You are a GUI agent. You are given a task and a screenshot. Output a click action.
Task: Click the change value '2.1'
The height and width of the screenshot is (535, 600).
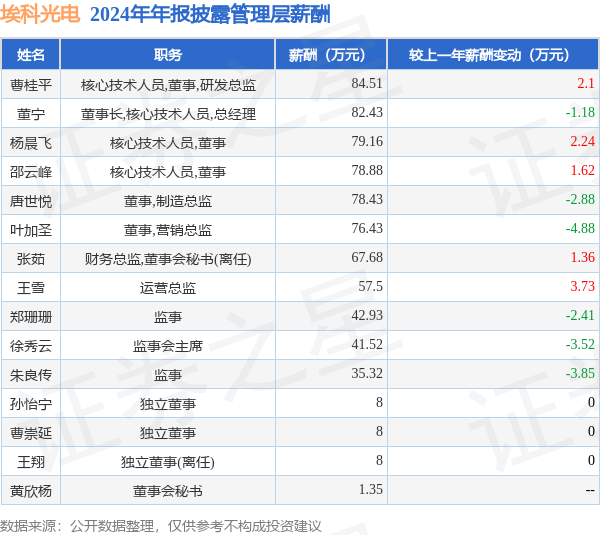(x=586, y=83)
